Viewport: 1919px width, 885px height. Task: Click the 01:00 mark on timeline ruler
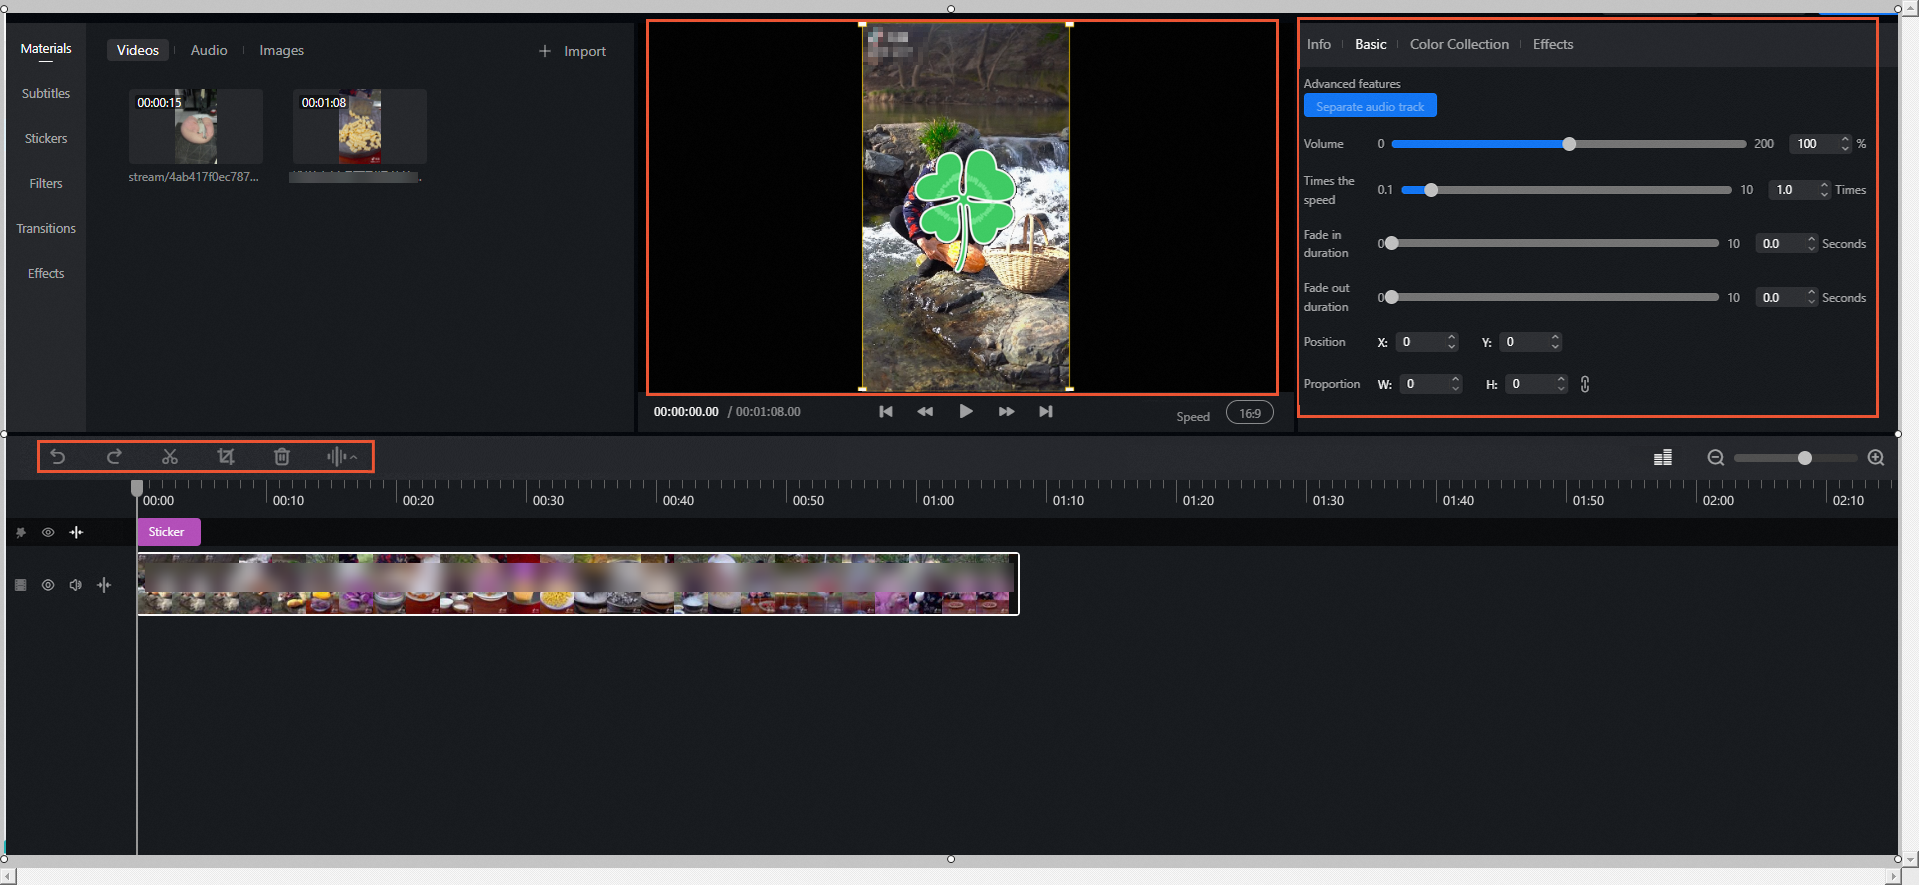click(938, 500)
